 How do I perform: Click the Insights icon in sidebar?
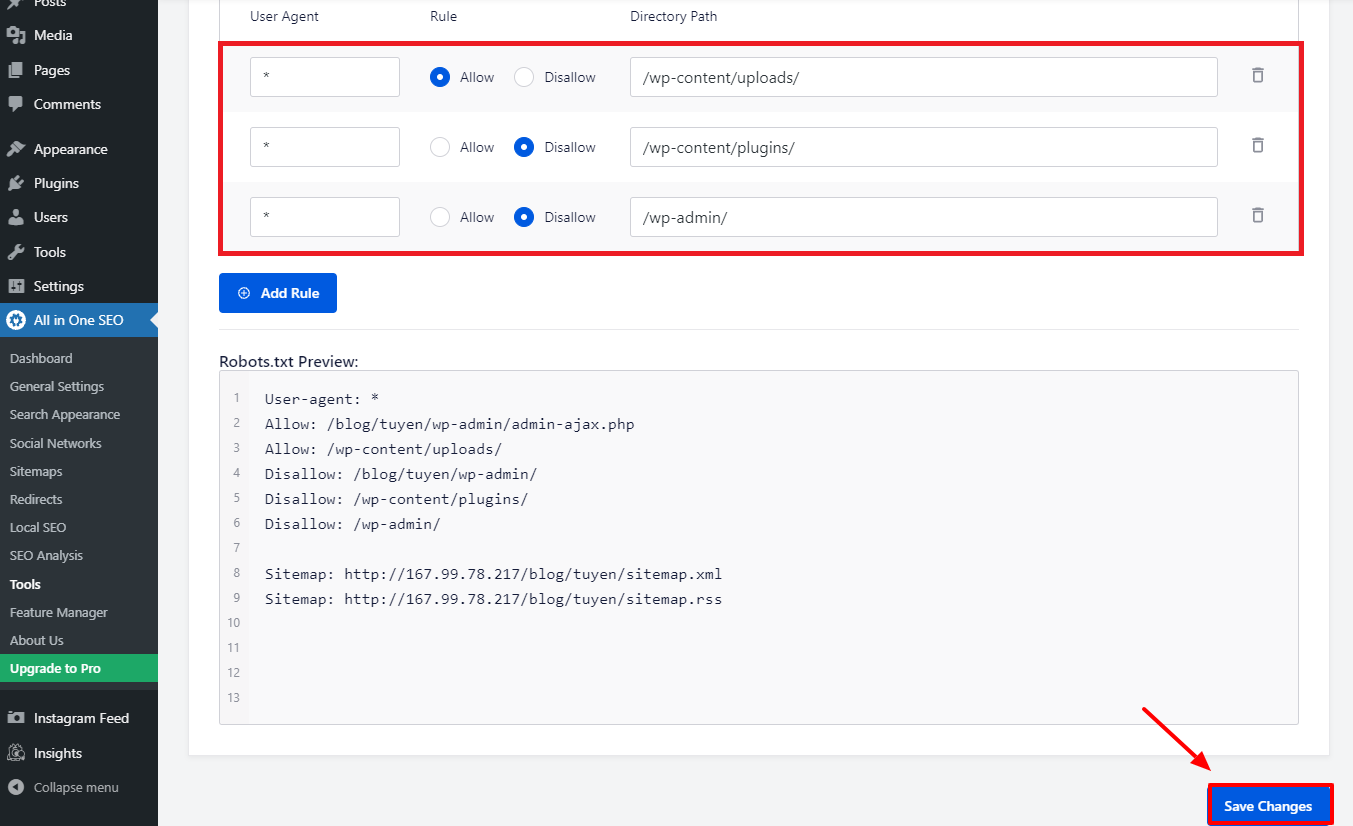[x=16, y=753]
